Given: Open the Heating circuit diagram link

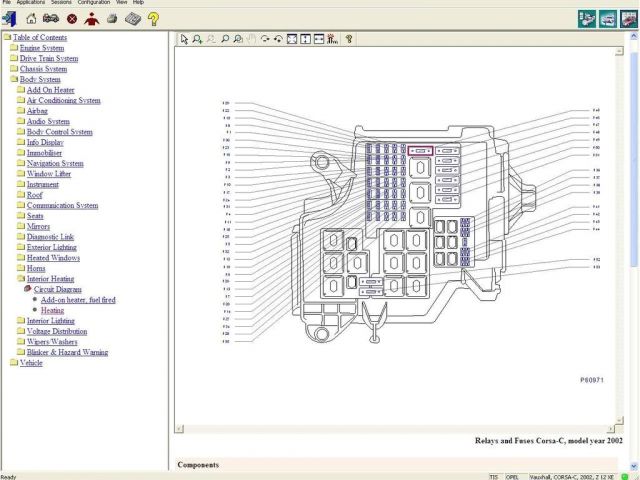Looking at the screenshot, I should coord(52,310).
